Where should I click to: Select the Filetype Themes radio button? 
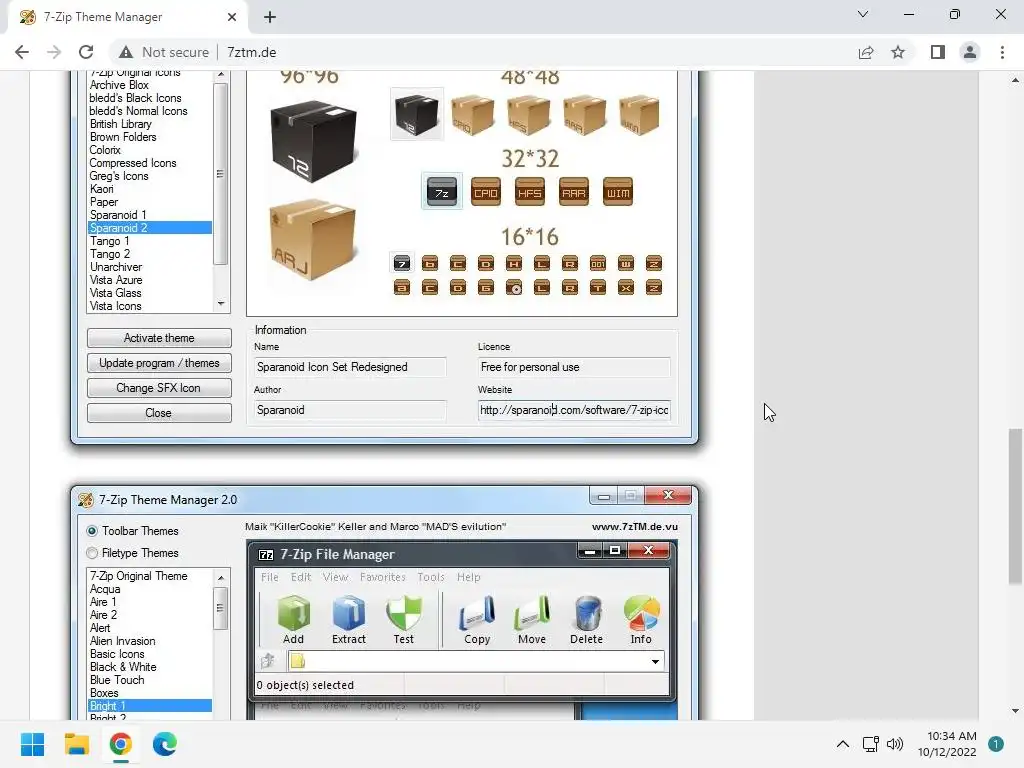pos(92,553)
